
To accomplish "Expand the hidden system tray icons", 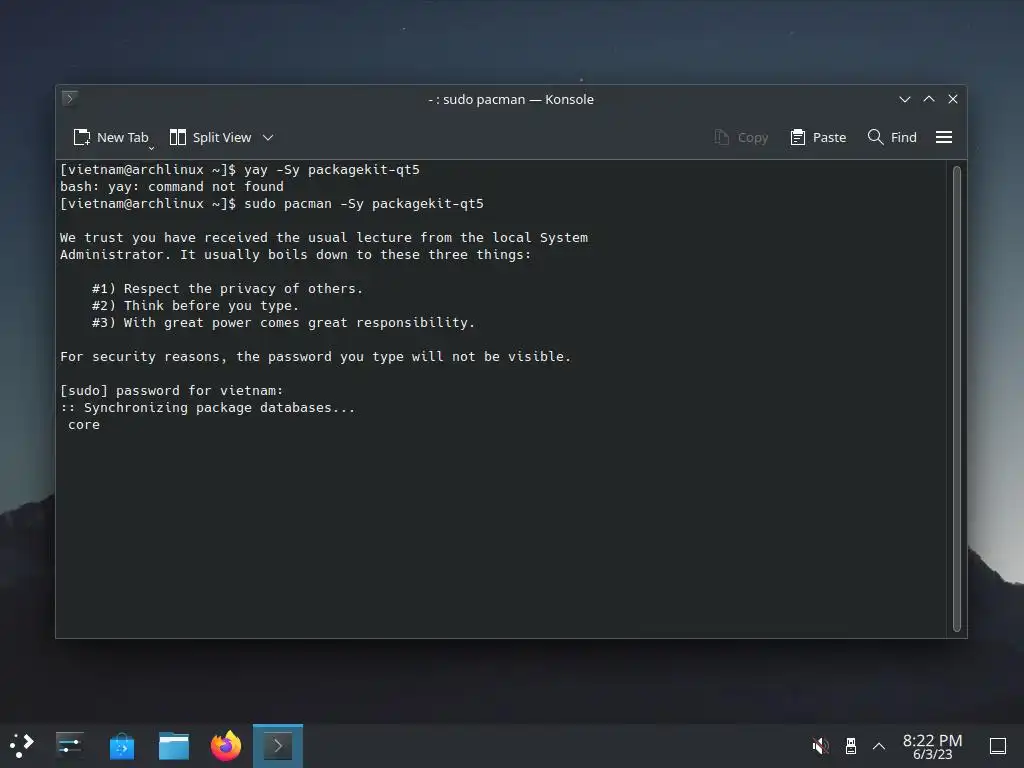I will click(879, 746).
